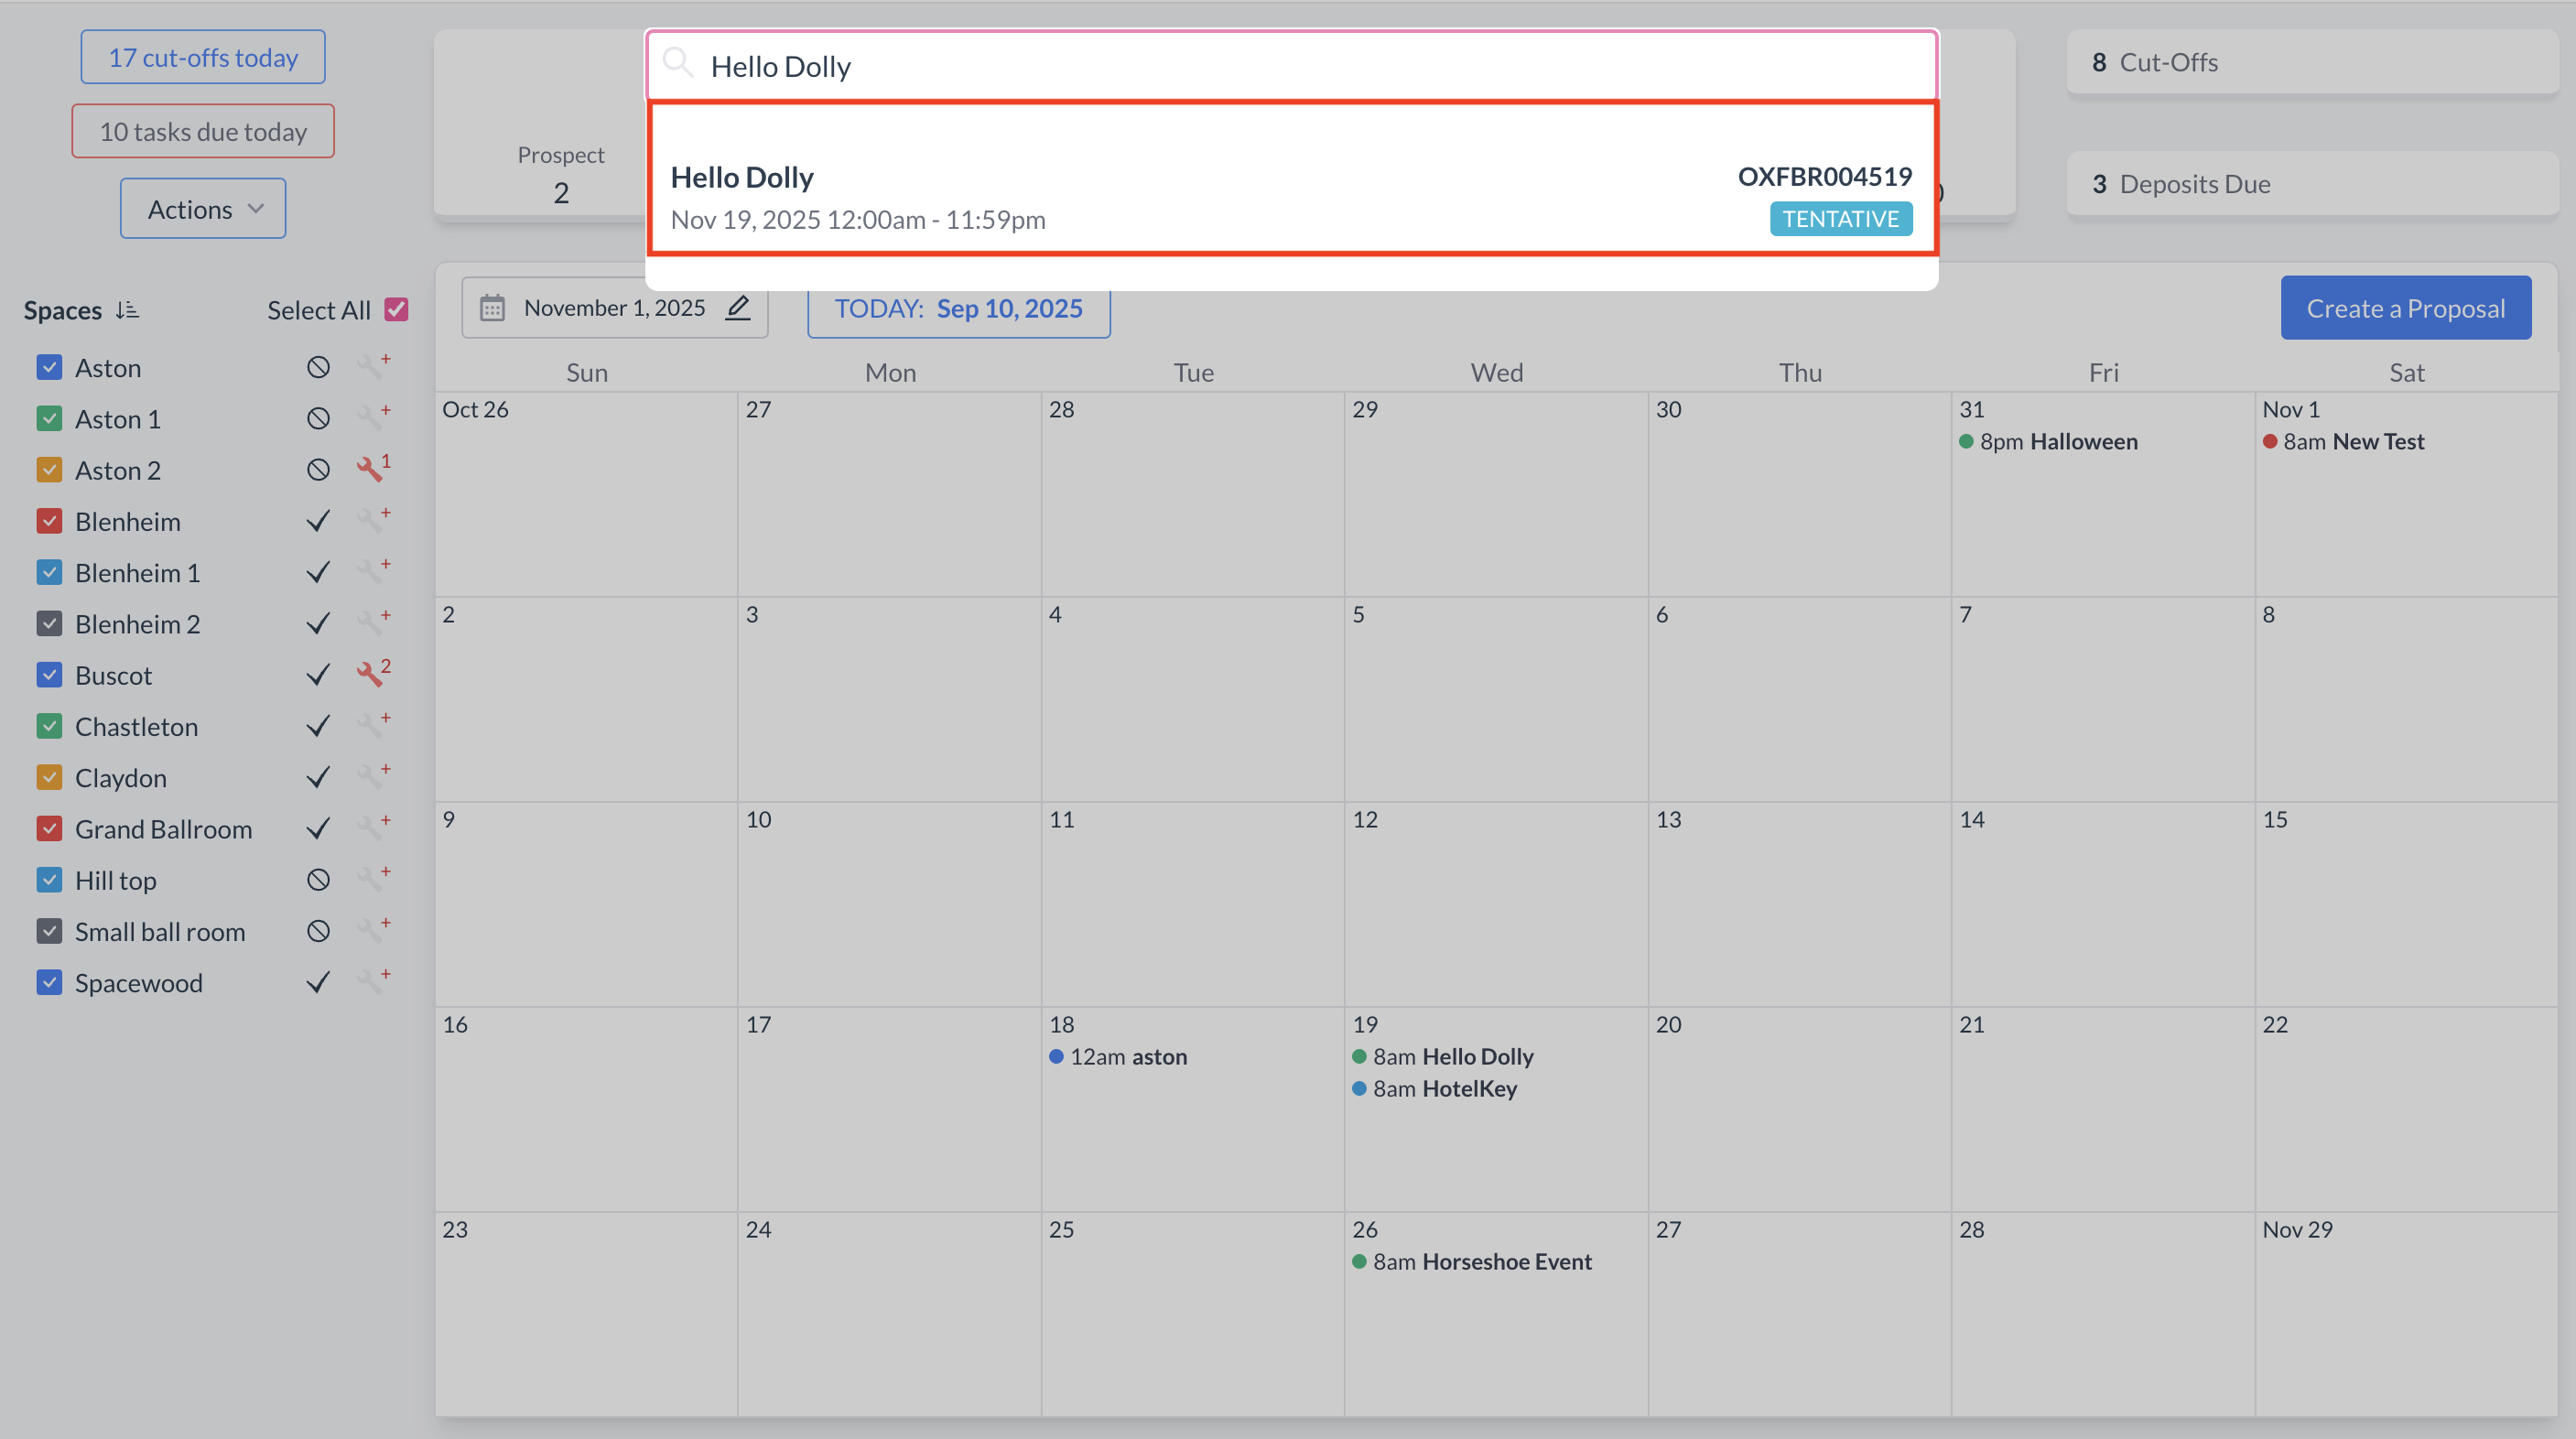
Task: Click the pencil edit icon next to date
Action: tap(738, 307)
